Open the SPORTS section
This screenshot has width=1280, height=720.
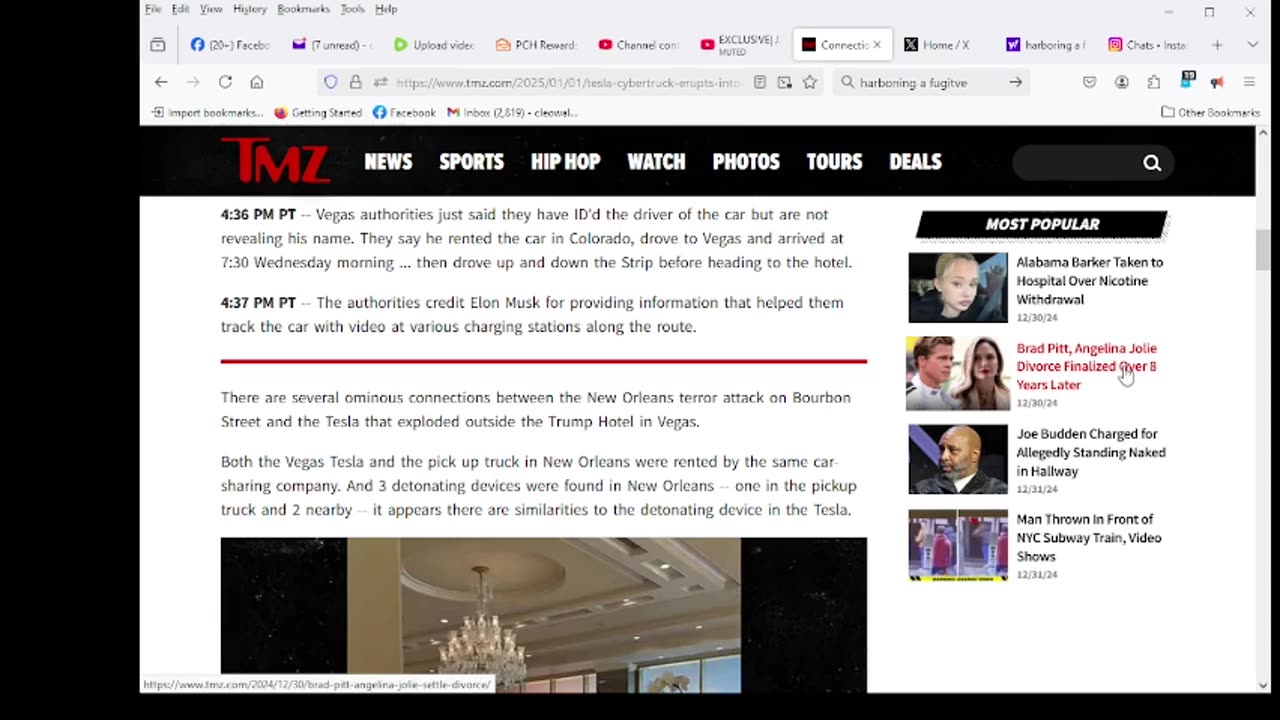472,162
